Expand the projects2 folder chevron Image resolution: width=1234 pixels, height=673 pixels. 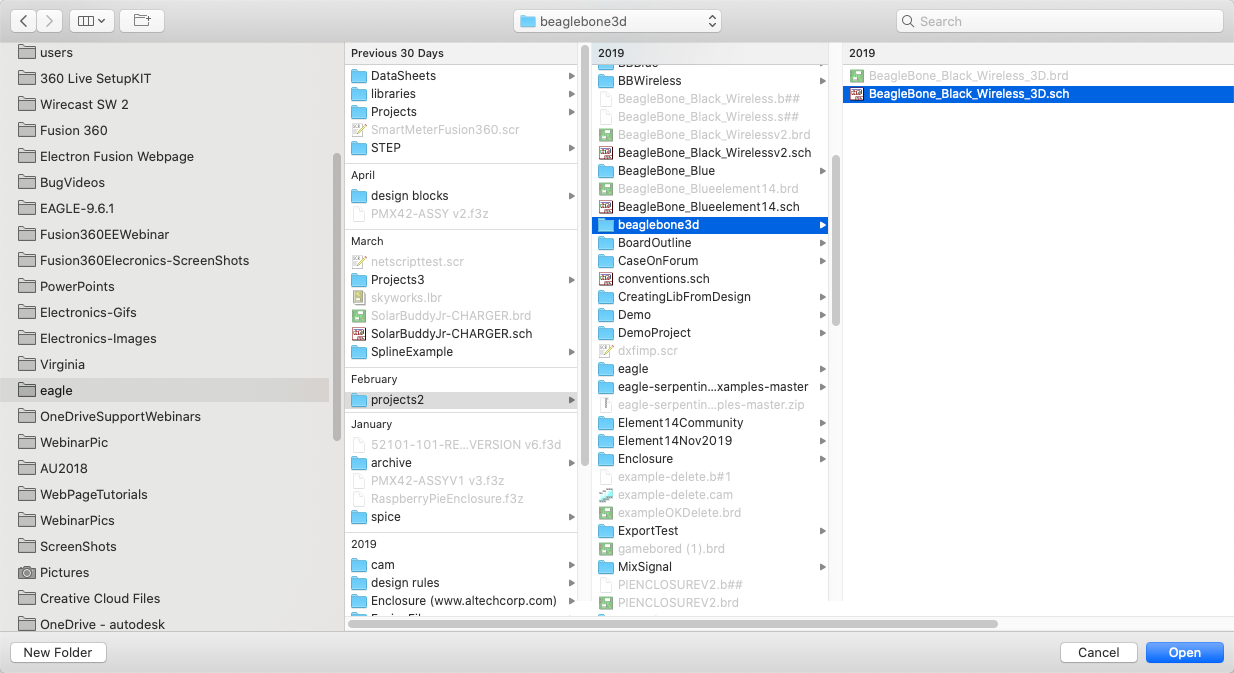(x=572, y=400)
